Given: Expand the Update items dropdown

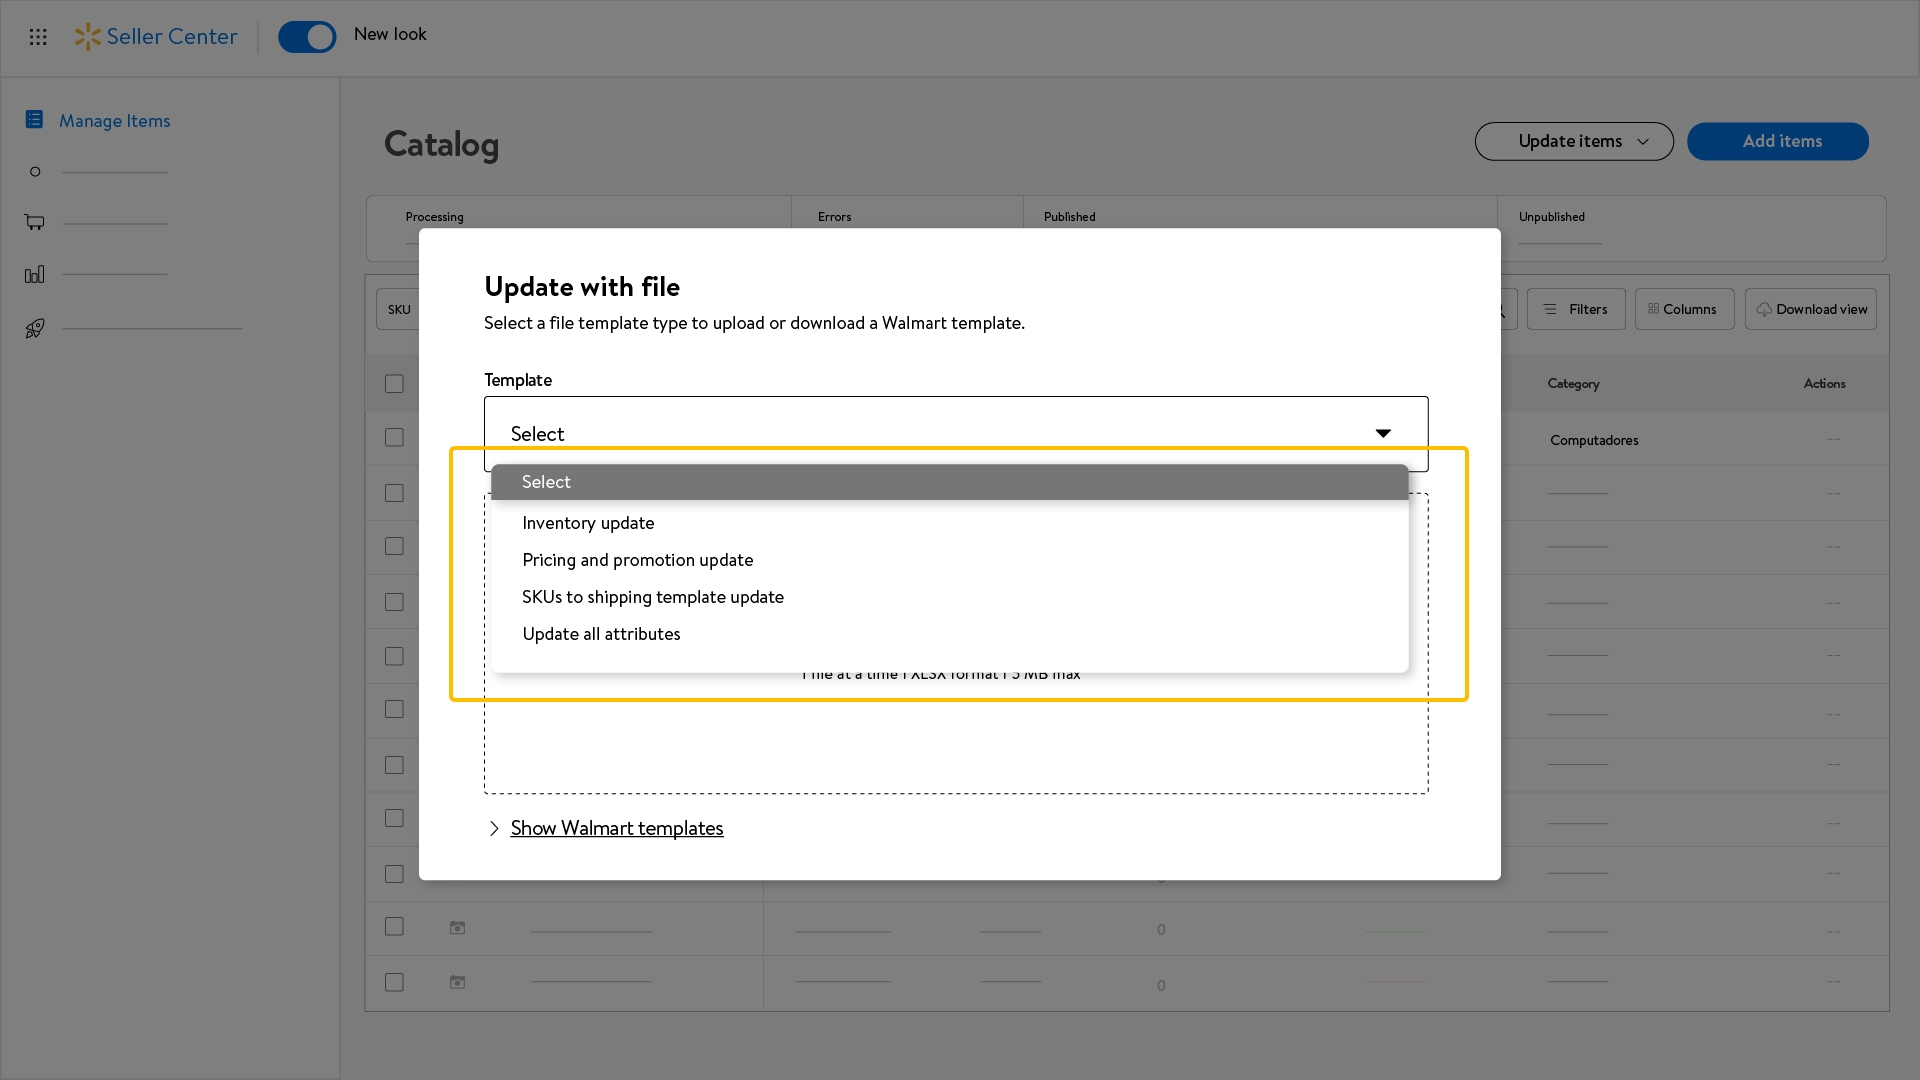Looking at the screenshot, I should [x=1574, y=141].
